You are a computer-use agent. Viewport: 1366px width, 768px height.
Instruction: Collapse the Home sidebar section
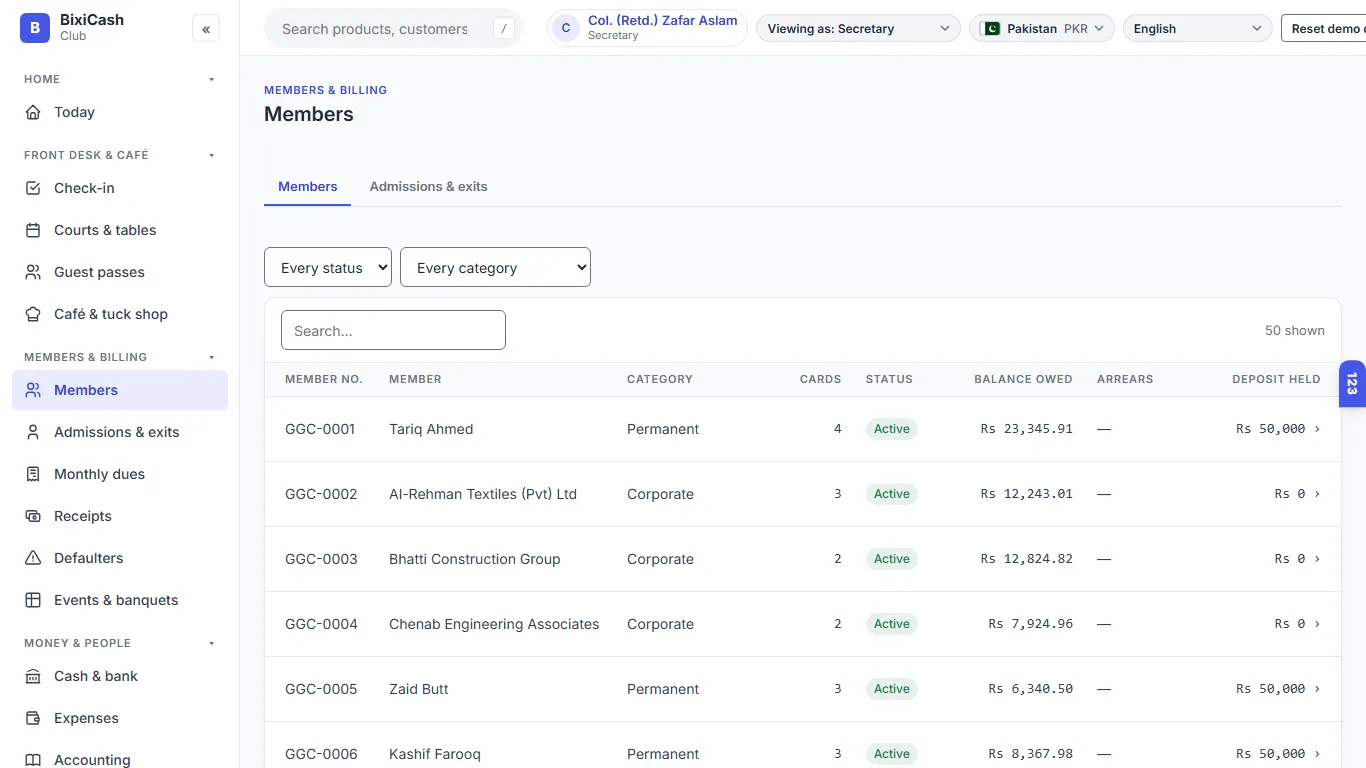(x=211, y=79)
